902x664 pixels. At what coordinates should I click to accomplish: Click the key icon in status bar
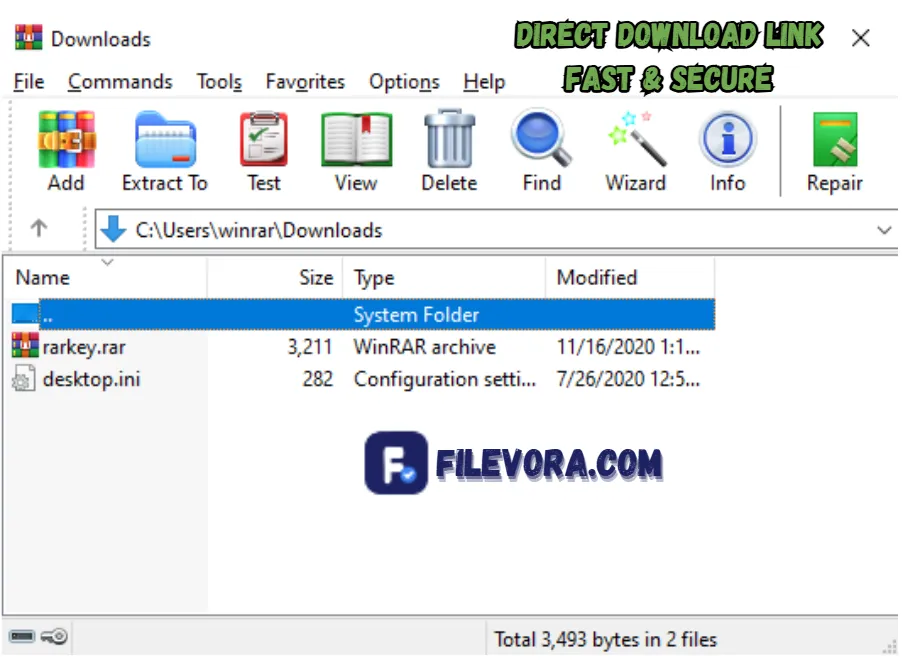coord(52,637)
